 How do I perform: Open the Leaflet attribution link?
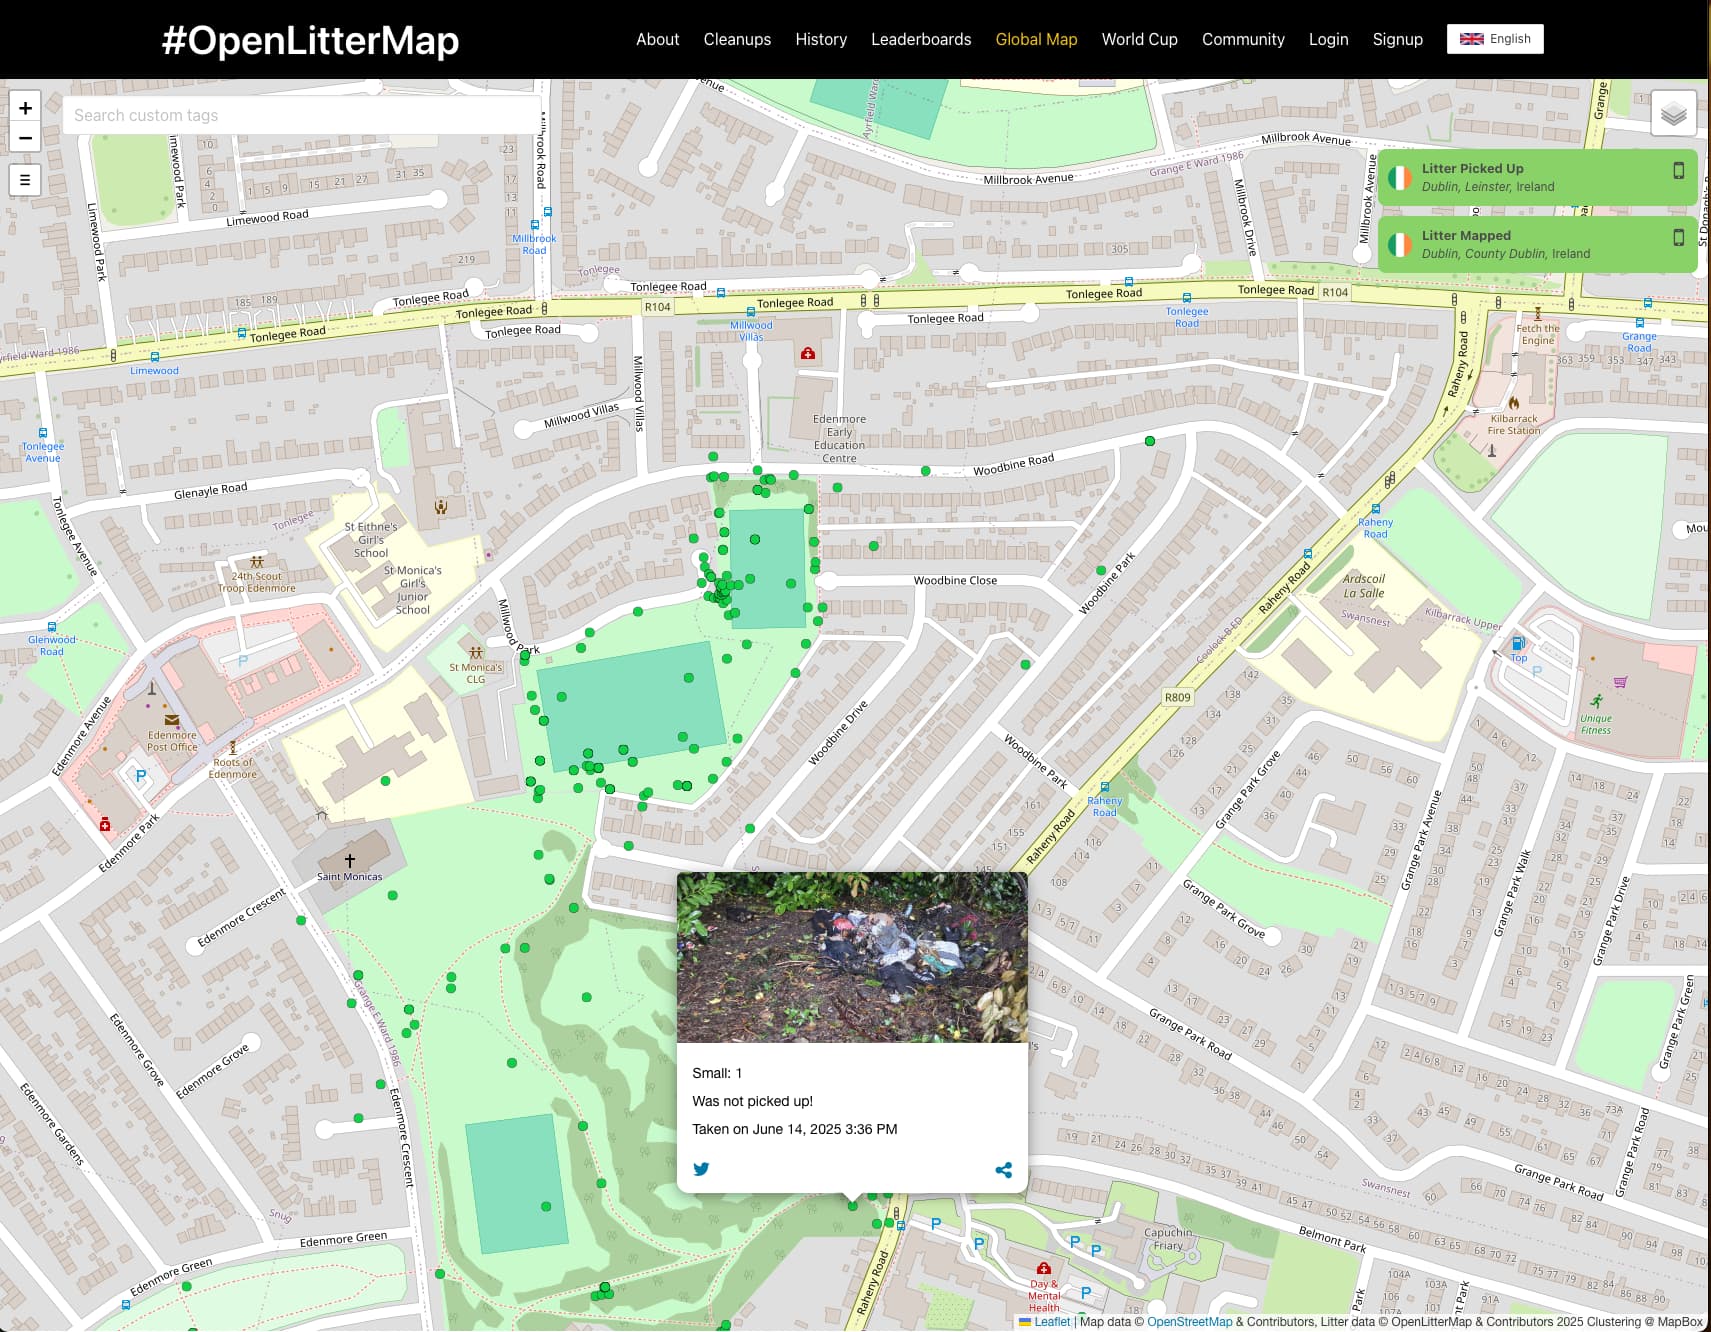coord(1052,1322)
